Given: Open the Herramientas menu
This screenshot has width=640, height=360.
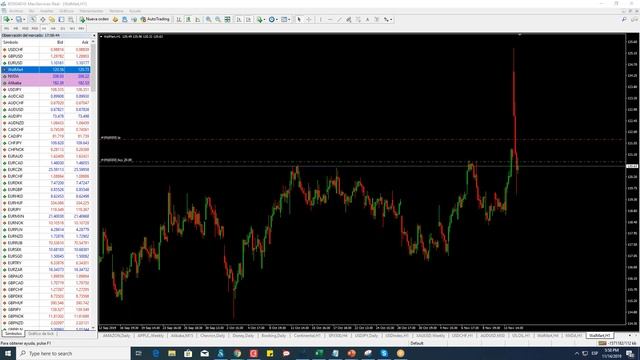Looking at the screenshot, I should [91, 11].
